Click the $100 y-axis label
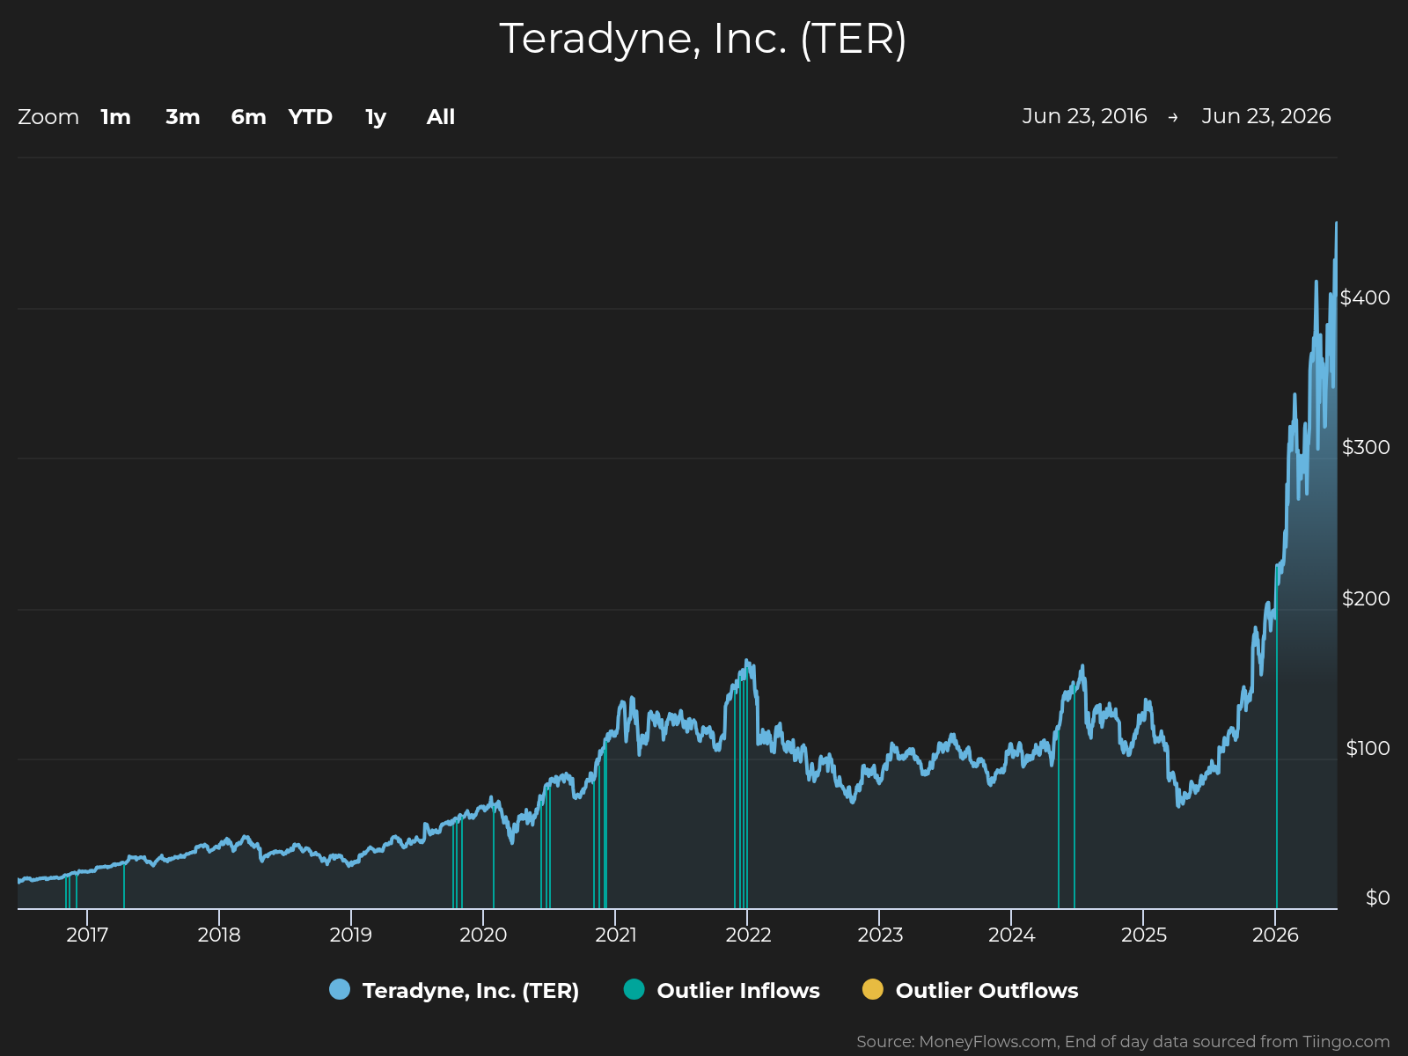The image size is (1408, 1056). tap(1368, 748)
